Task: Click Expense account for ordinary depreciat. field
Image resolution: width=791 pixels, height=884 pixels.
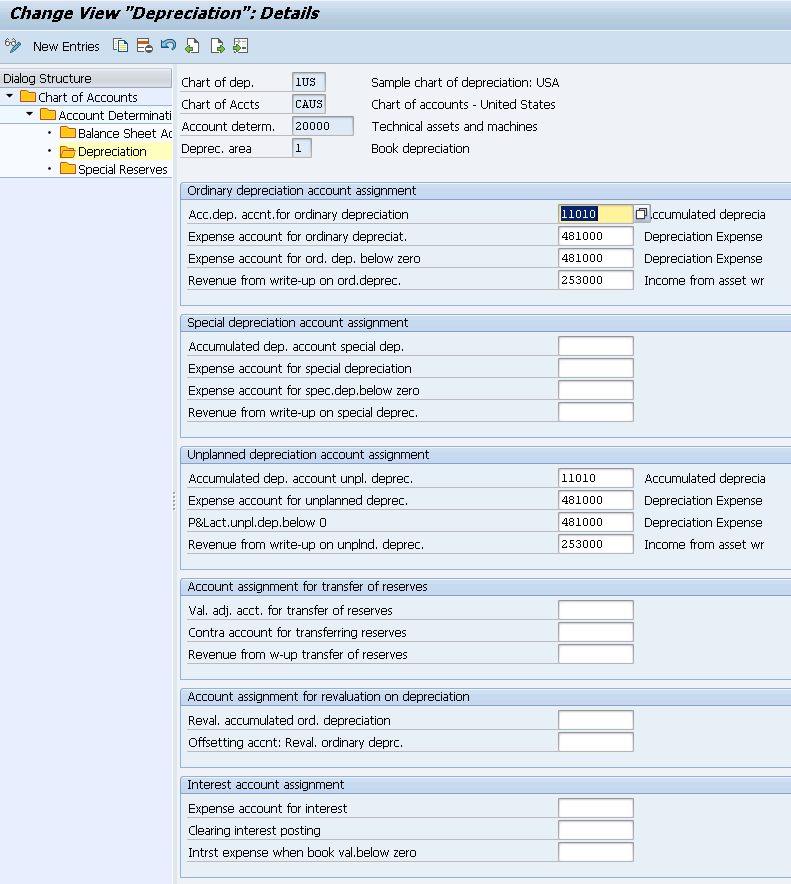Action: [x=595, y=236]
